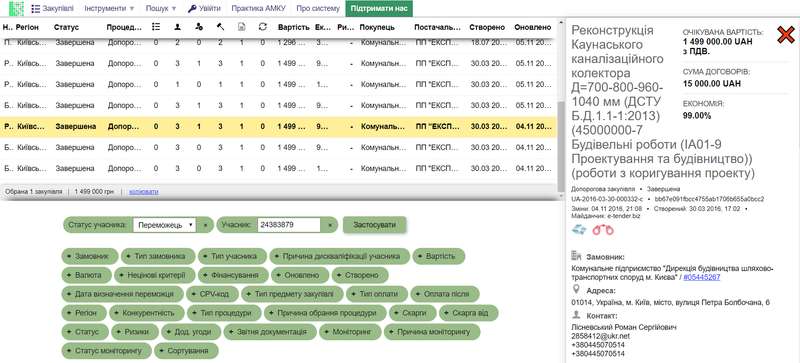Open the Закупівлі list section

[x=53, y=9]
